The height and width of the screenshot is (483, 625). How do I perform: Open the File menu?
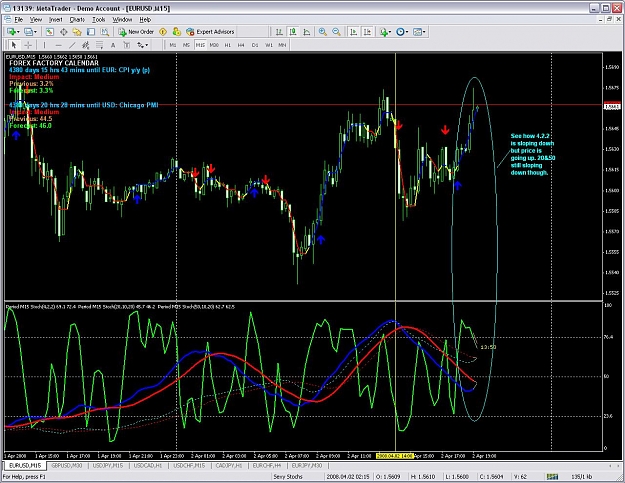click(x=19, y=20)
